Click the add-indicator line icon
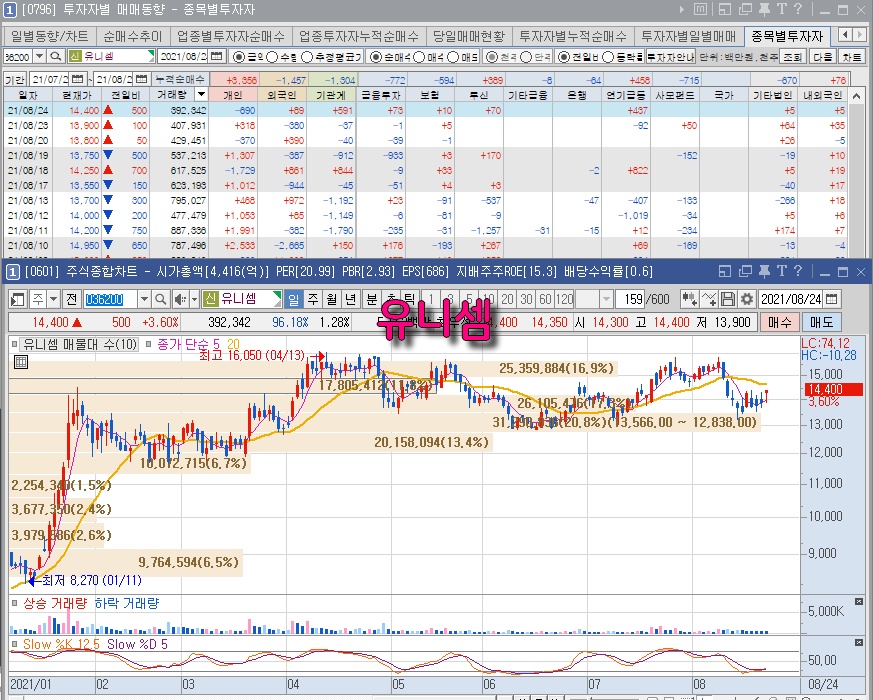The height and width of the screenshot is (700, 873). point(709,300)
